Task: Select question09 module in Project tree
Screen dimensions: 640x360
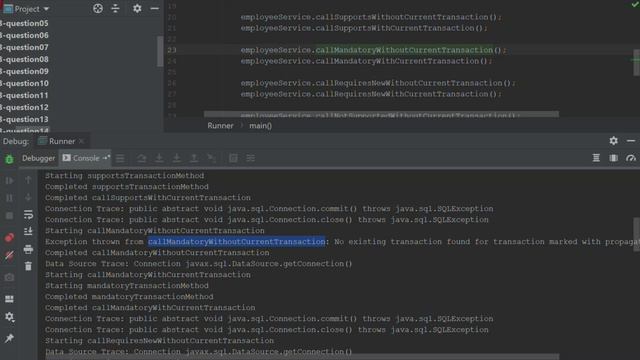Action: [x=24, y=71]
